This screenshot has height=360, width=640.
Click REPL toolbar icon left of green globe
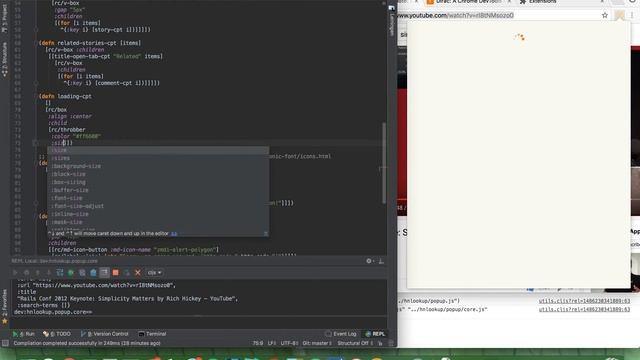point(60,272)
